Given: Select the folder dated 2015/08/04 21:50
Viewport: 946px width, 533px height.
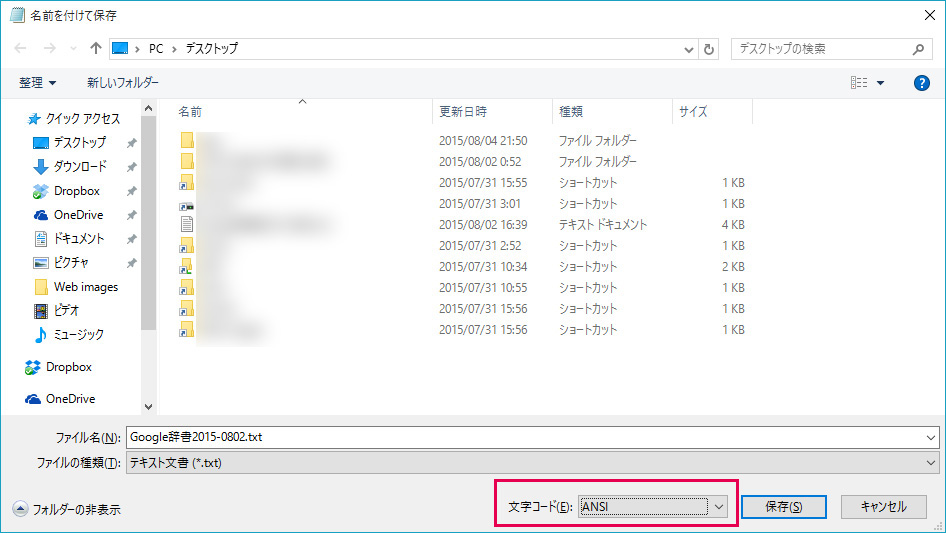Looking at the screenshot, I should pos(462,141).
